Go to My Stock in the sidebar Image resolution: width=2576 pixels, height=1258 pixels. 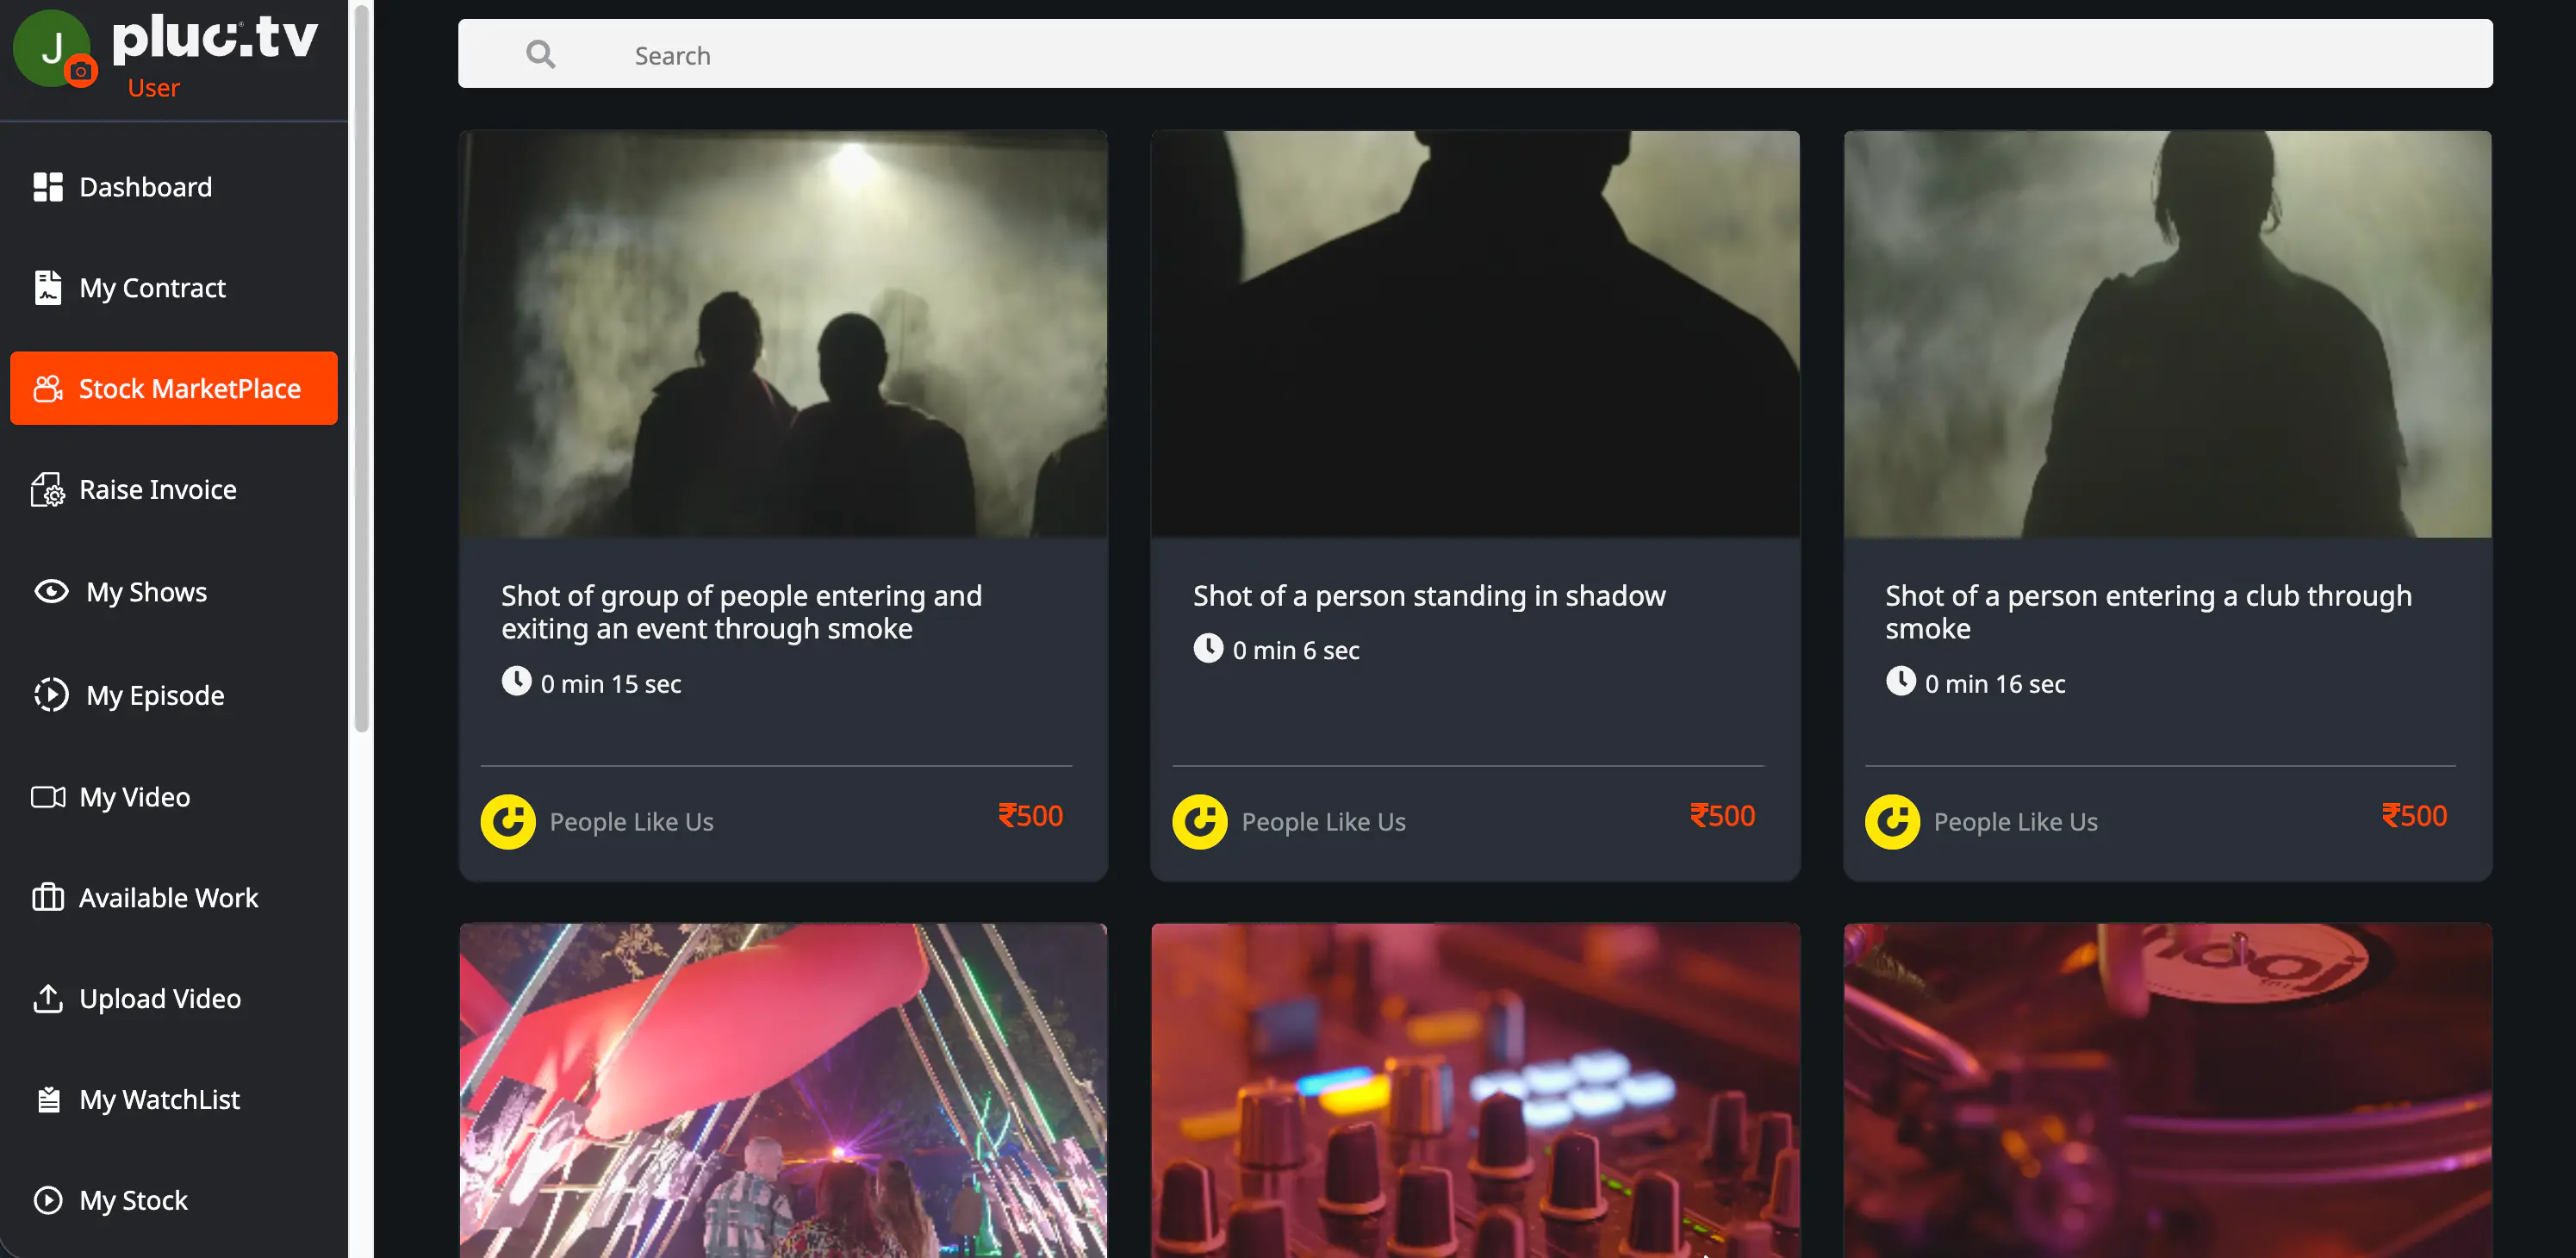(133, 1200)
